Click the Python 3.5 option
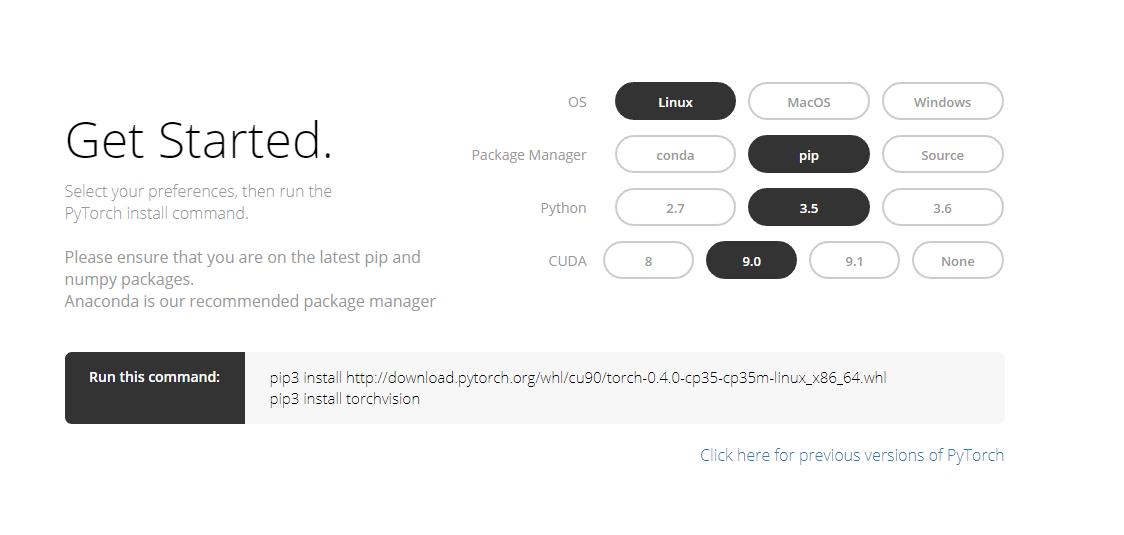 click(x=809, y=207)
